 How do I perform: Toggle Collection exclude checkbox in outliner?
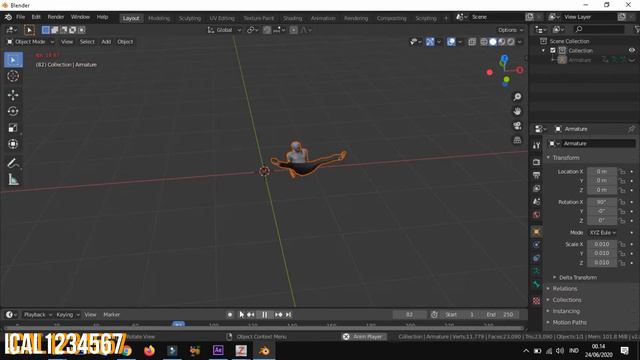tap(553, 51)
